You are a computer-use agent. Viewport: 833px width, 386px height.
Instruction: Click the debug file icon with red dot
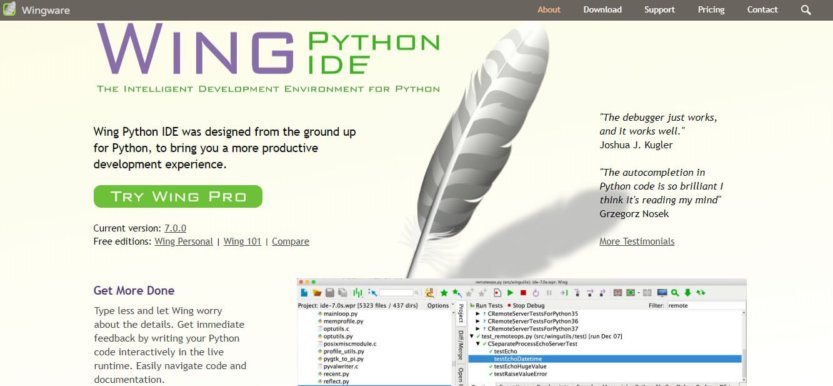click(x=497, y=293)
